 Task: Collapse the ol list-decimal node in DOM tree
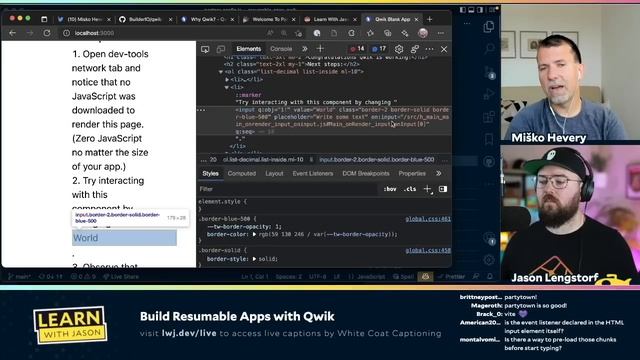coord(221,72)
